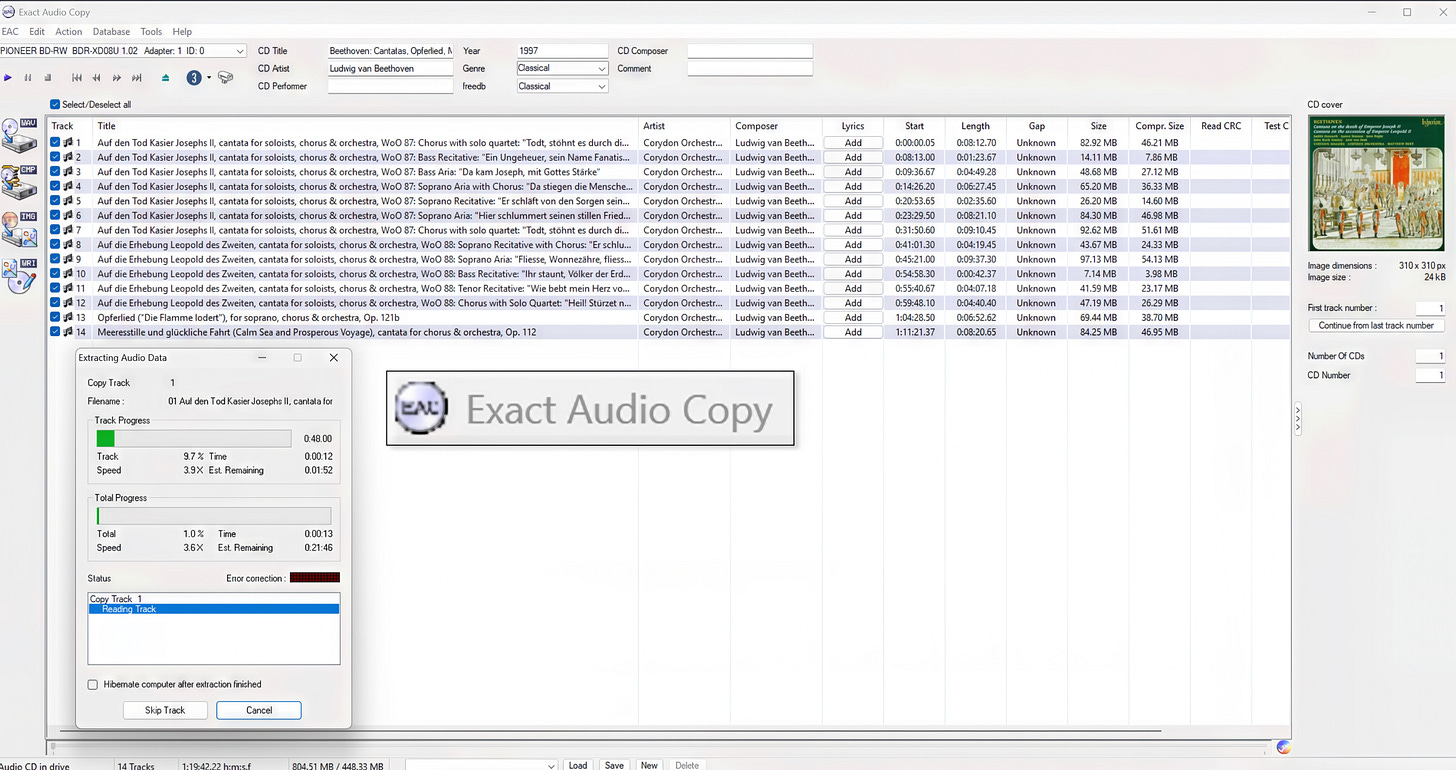Click the CD Artist input field

[x=390, y=68]
